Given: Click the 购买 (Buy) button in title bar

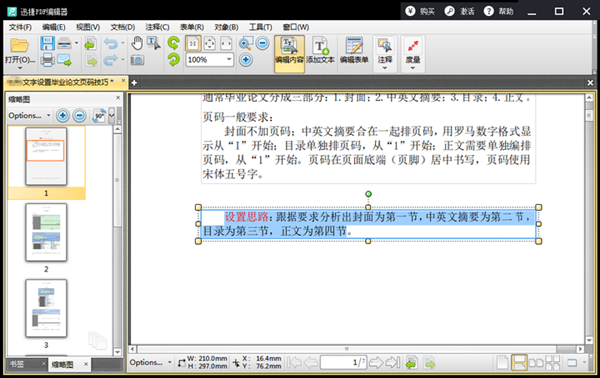Looking at the screenshot, I should pos(420,11).
